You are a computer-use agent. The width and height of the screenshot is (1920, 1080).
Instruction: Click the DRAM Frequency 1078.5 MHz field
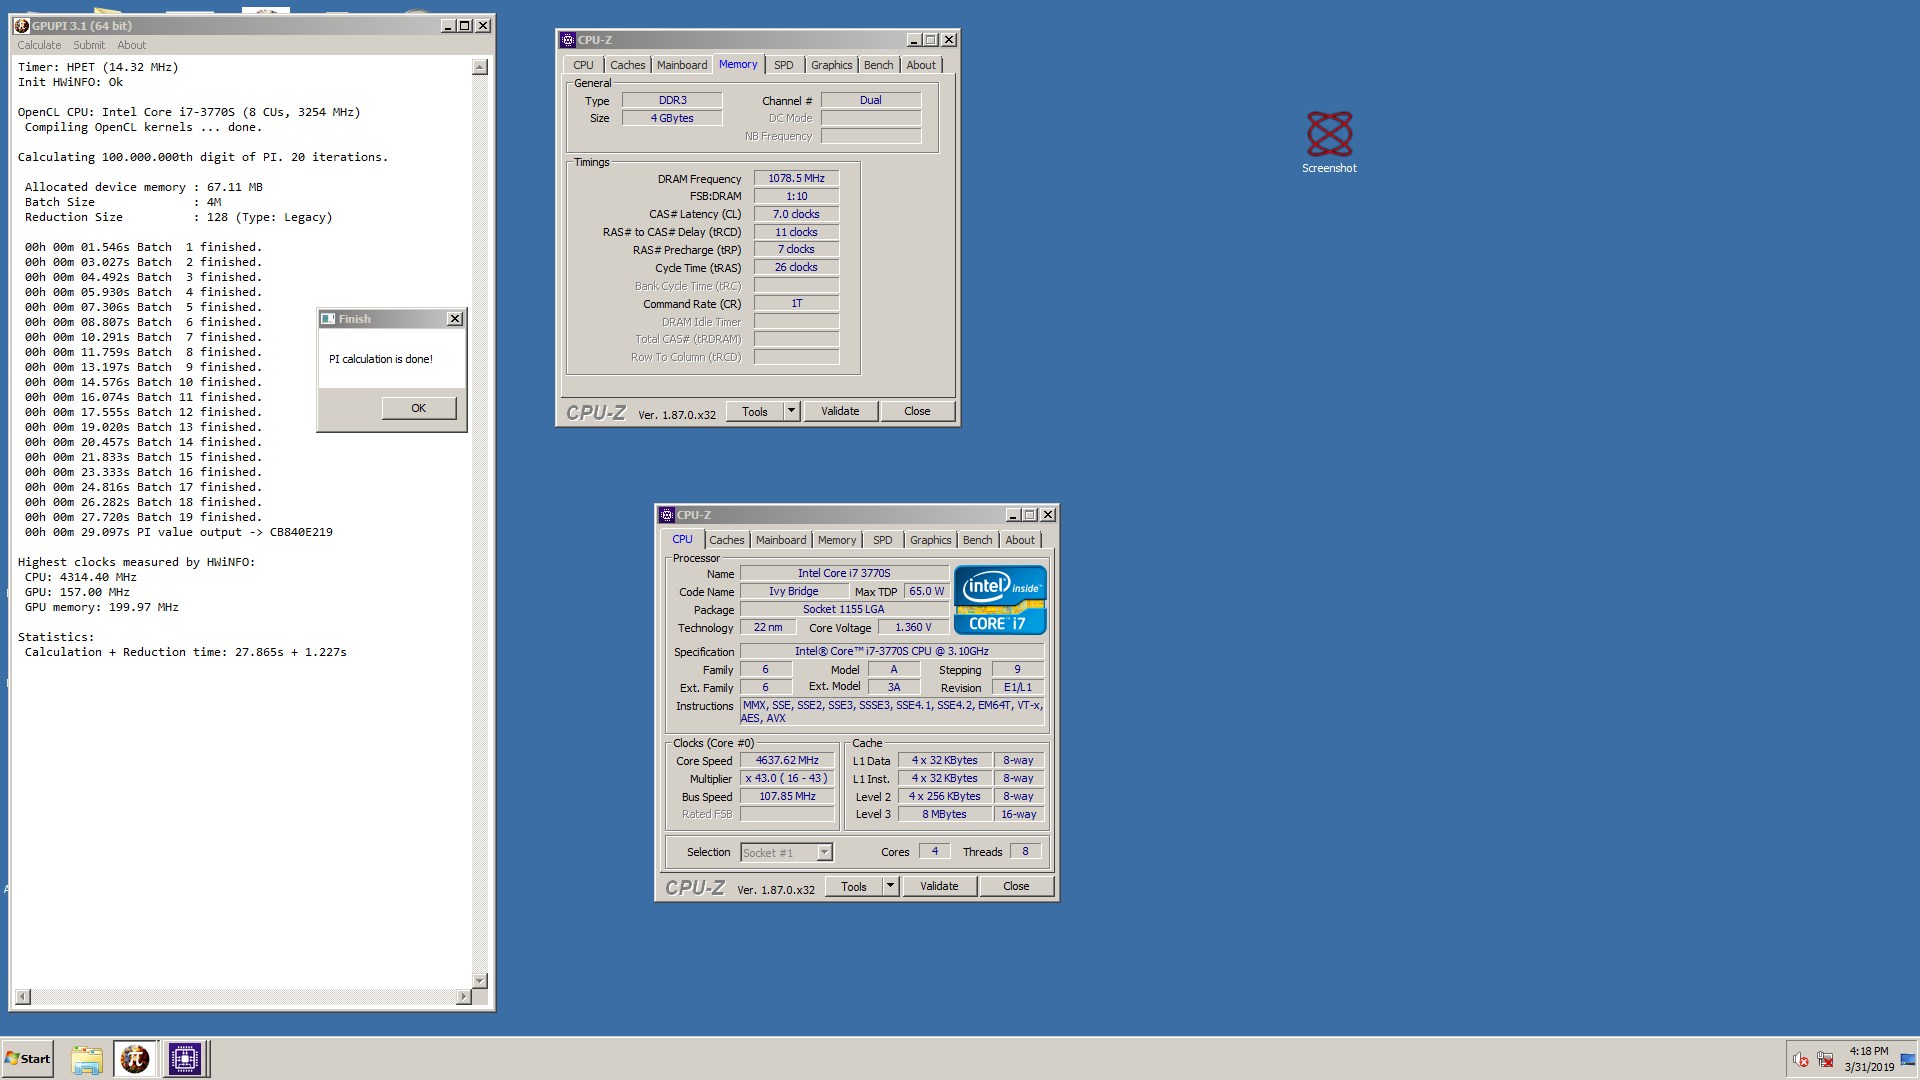[796, 178]
